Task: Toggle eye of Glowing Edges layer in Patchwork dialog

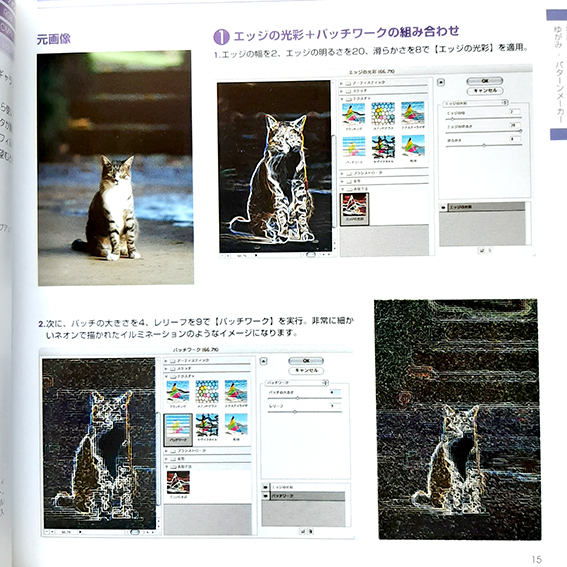Action: (266, 487)
